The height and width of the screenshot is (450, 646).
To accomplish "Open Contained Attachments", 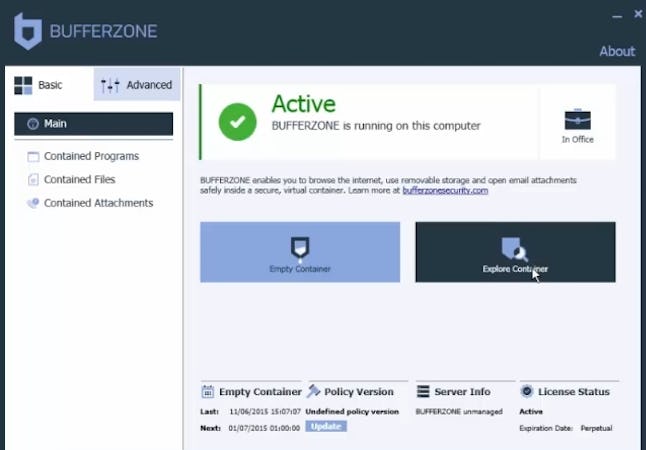I will coord(98,203).
